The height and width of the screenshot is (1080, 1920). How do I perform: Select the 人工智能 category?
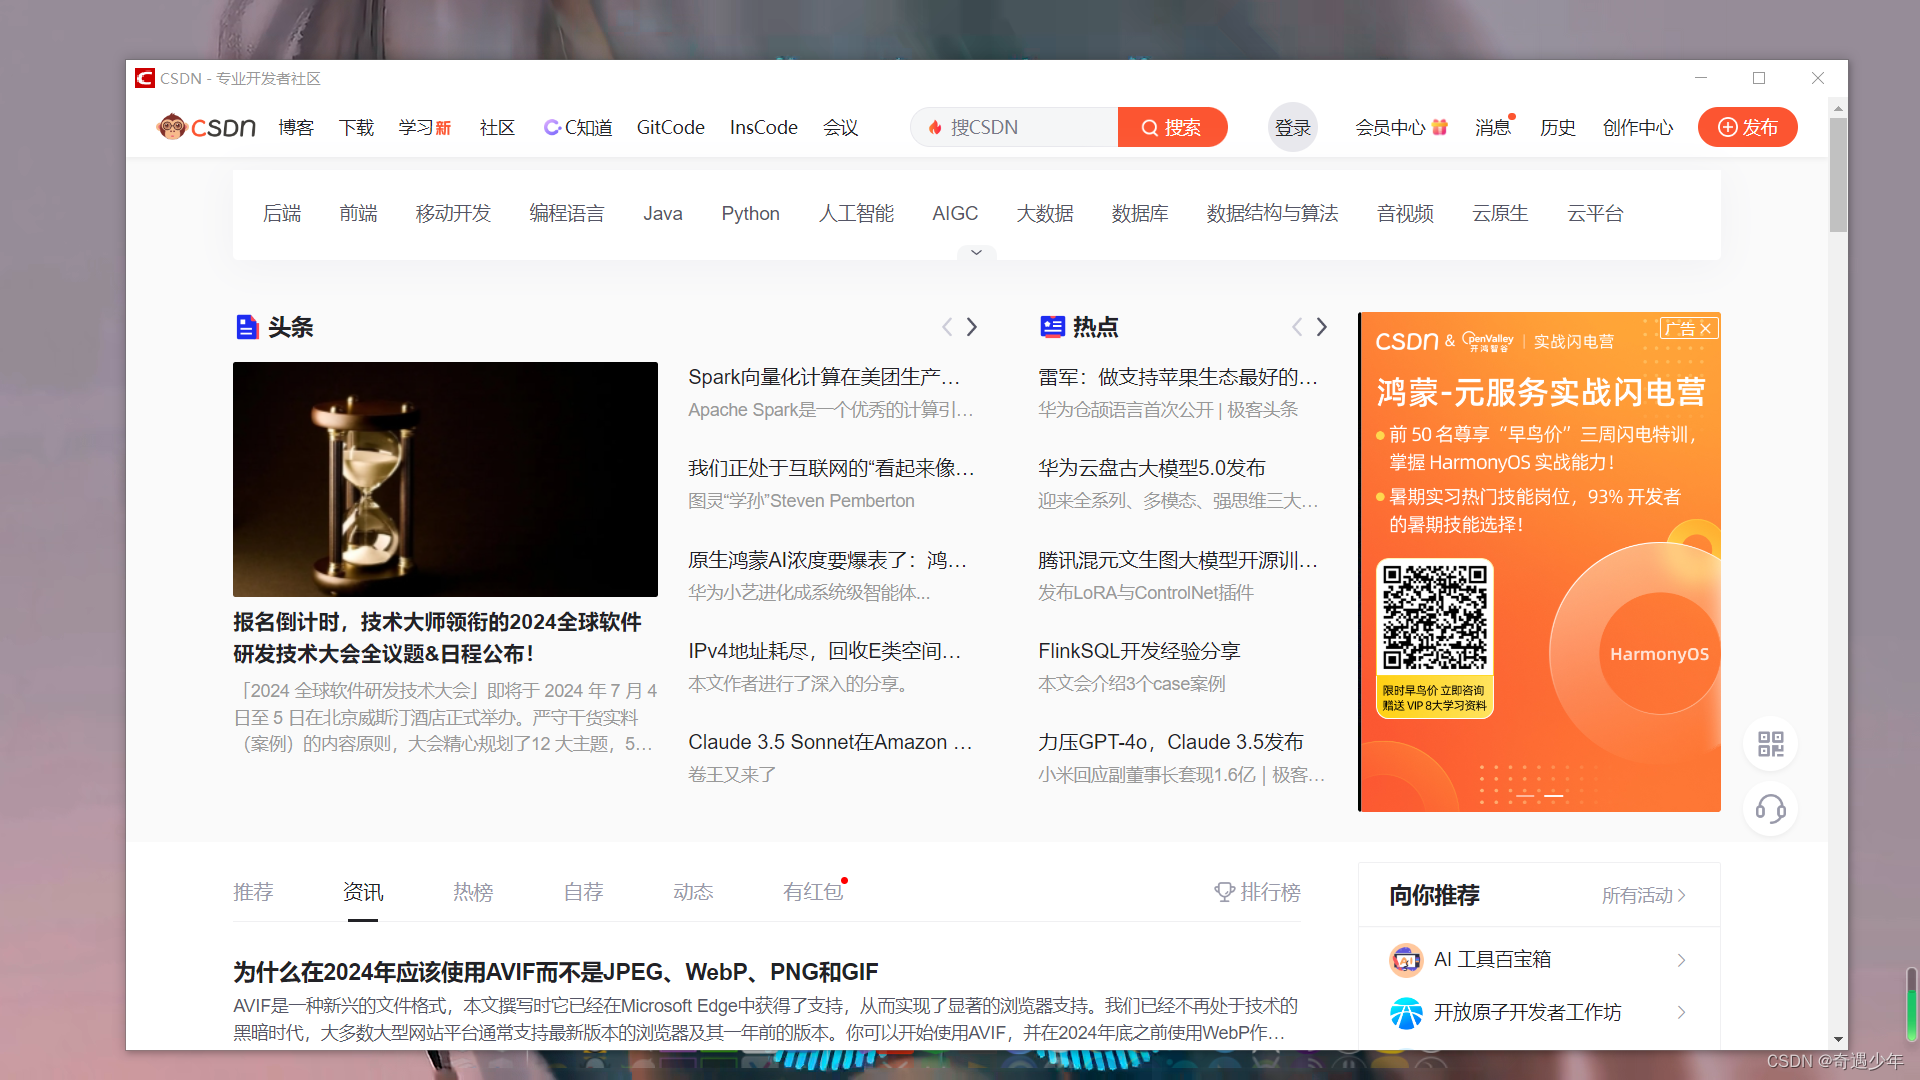coord(856,213)
